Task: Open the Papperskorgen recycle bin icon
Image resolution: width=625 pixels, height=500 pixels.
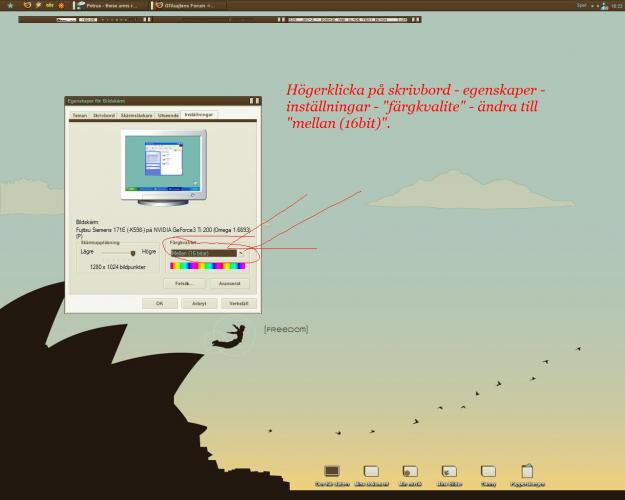Action: [527, 471]
